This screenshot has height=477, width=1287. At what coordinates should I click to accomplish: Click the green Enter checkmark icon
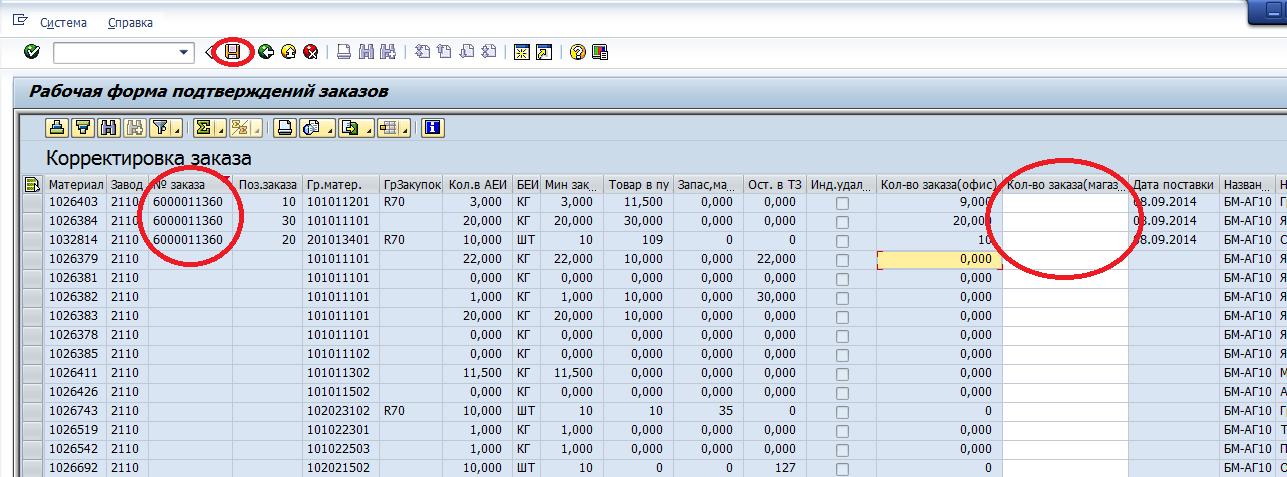(x=31, y=52)
